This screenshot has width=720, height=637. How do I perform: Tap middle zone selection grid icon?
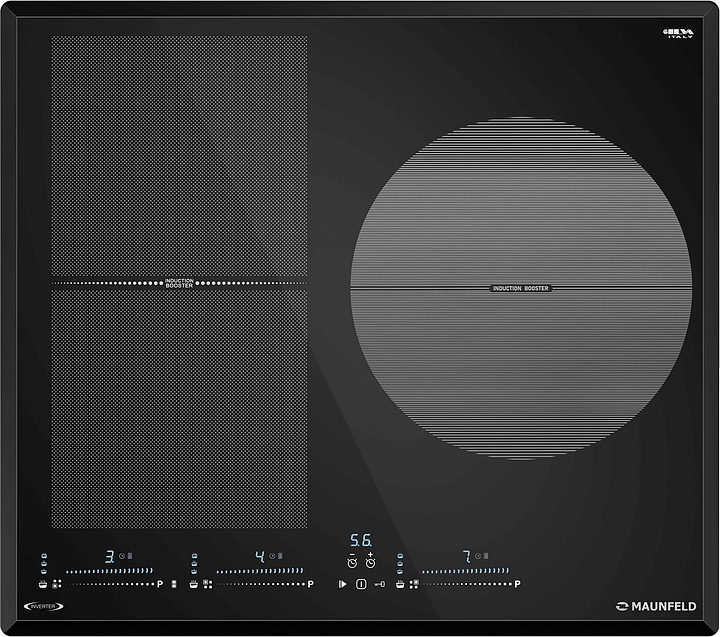[x=208, y=583]
